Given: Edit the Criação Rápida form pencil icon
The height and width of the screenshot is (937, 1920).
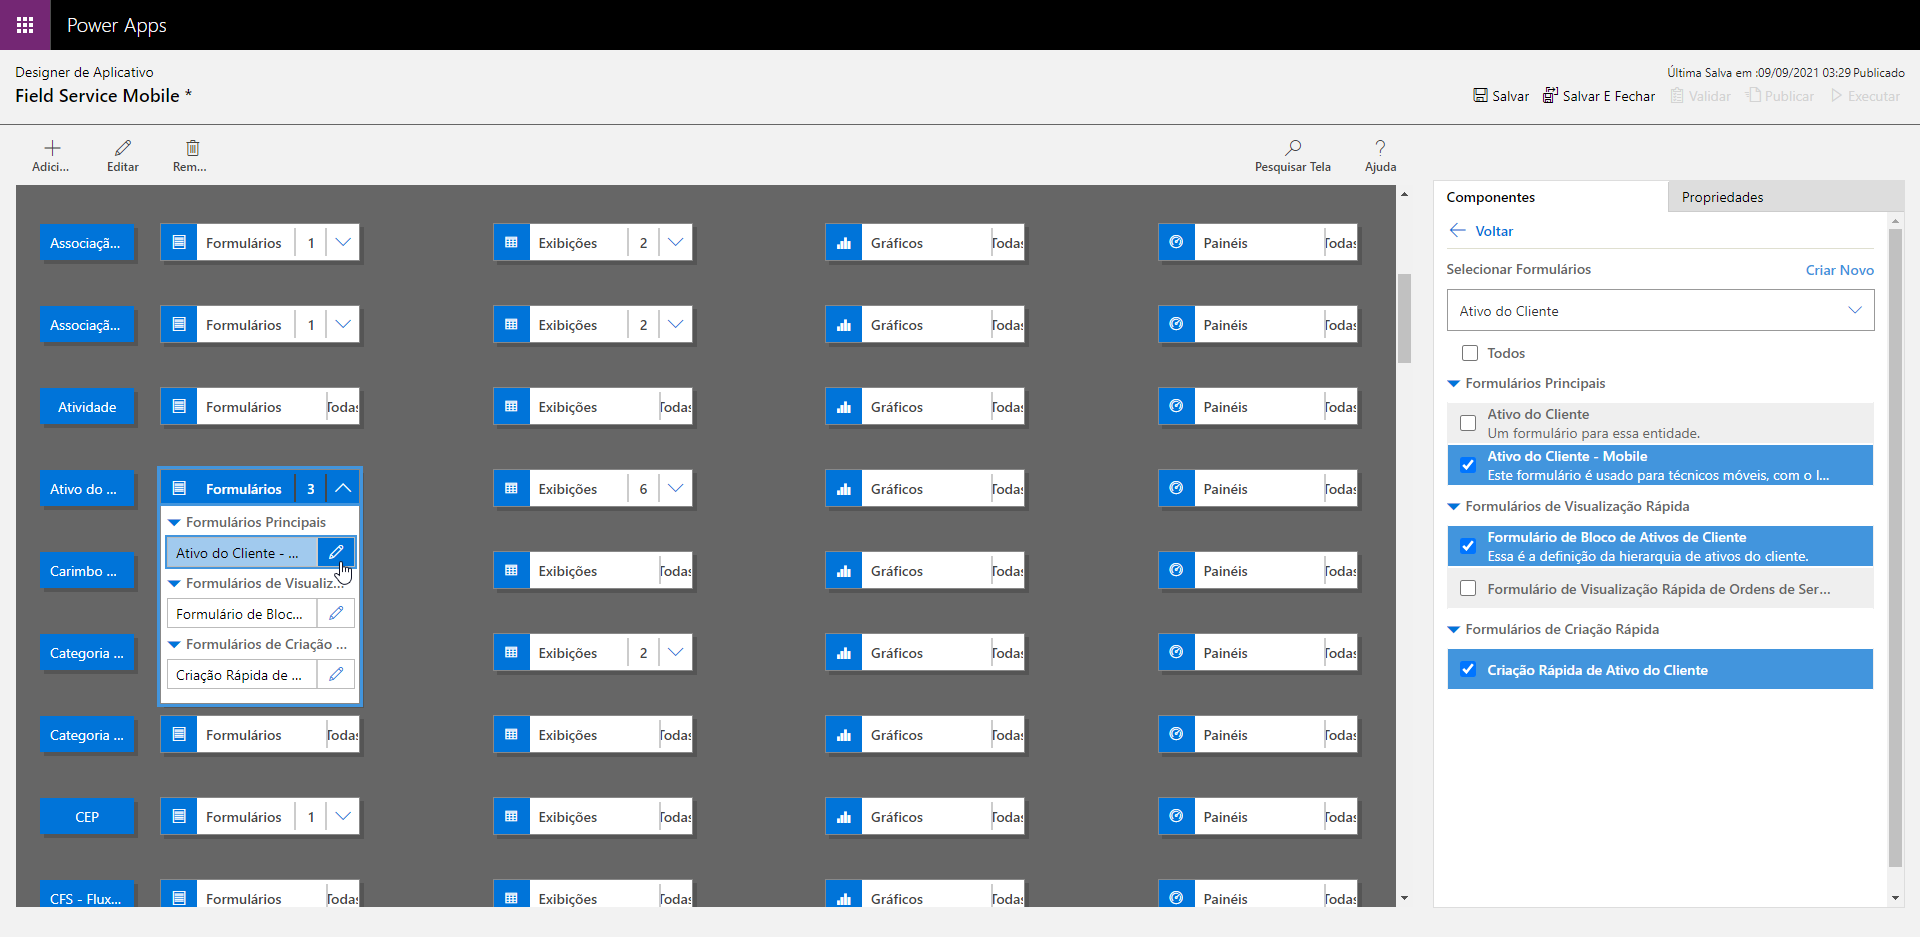Looking at the screenshot, I should pos(336,674).
